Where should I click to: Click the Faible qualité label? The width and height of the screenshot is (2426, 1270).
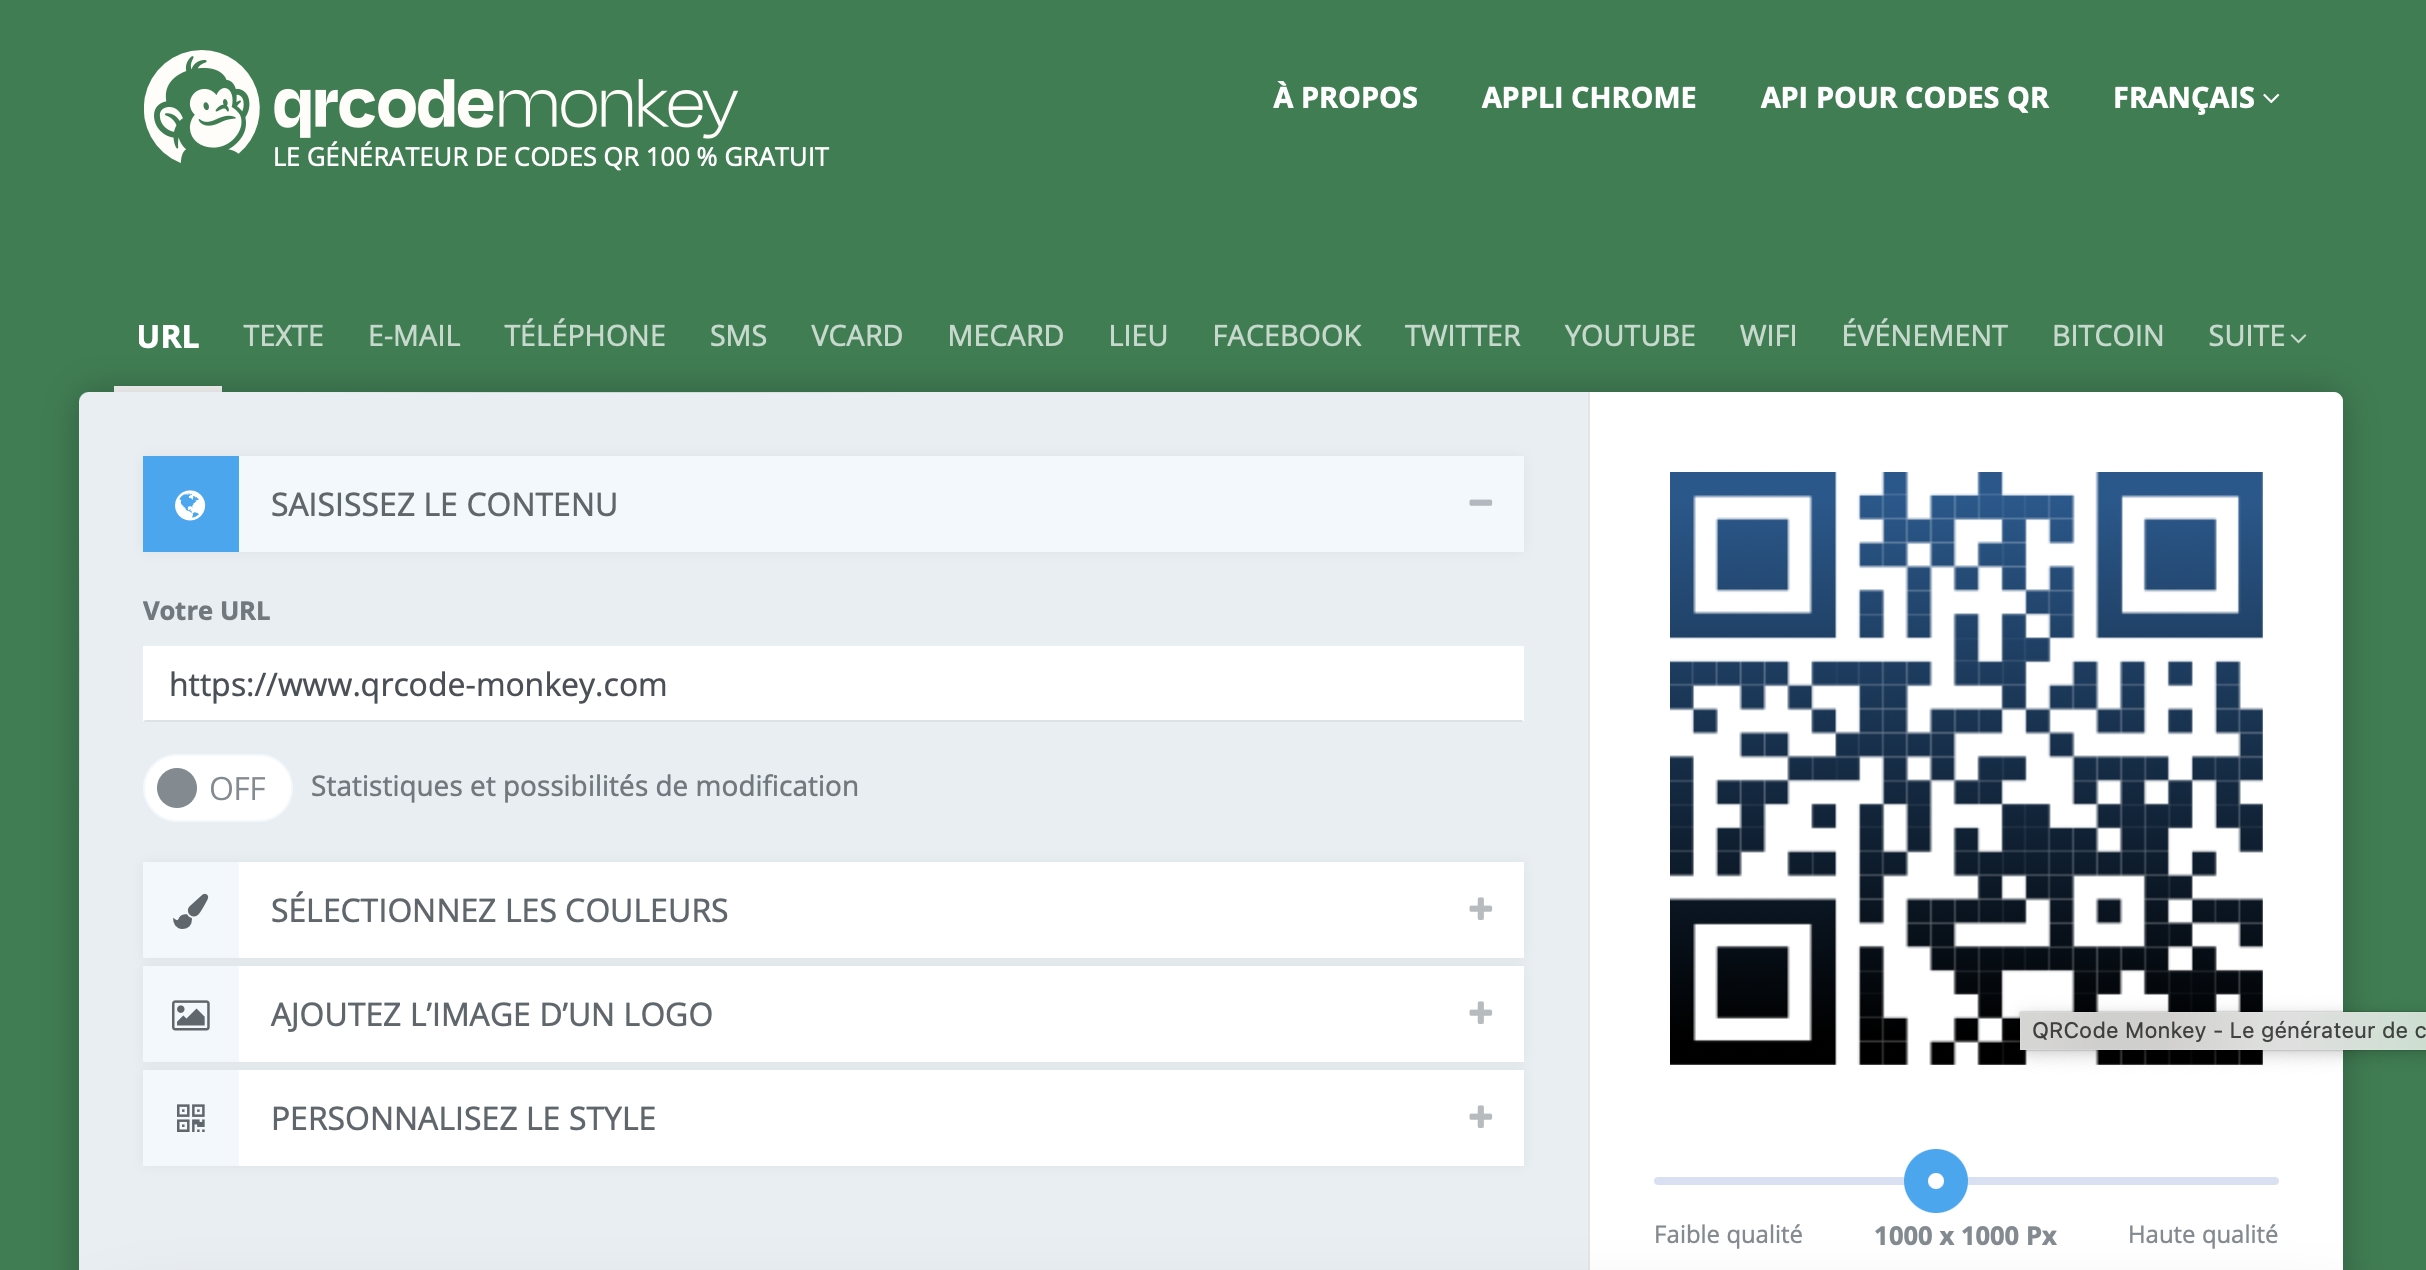[1728, 1235]
